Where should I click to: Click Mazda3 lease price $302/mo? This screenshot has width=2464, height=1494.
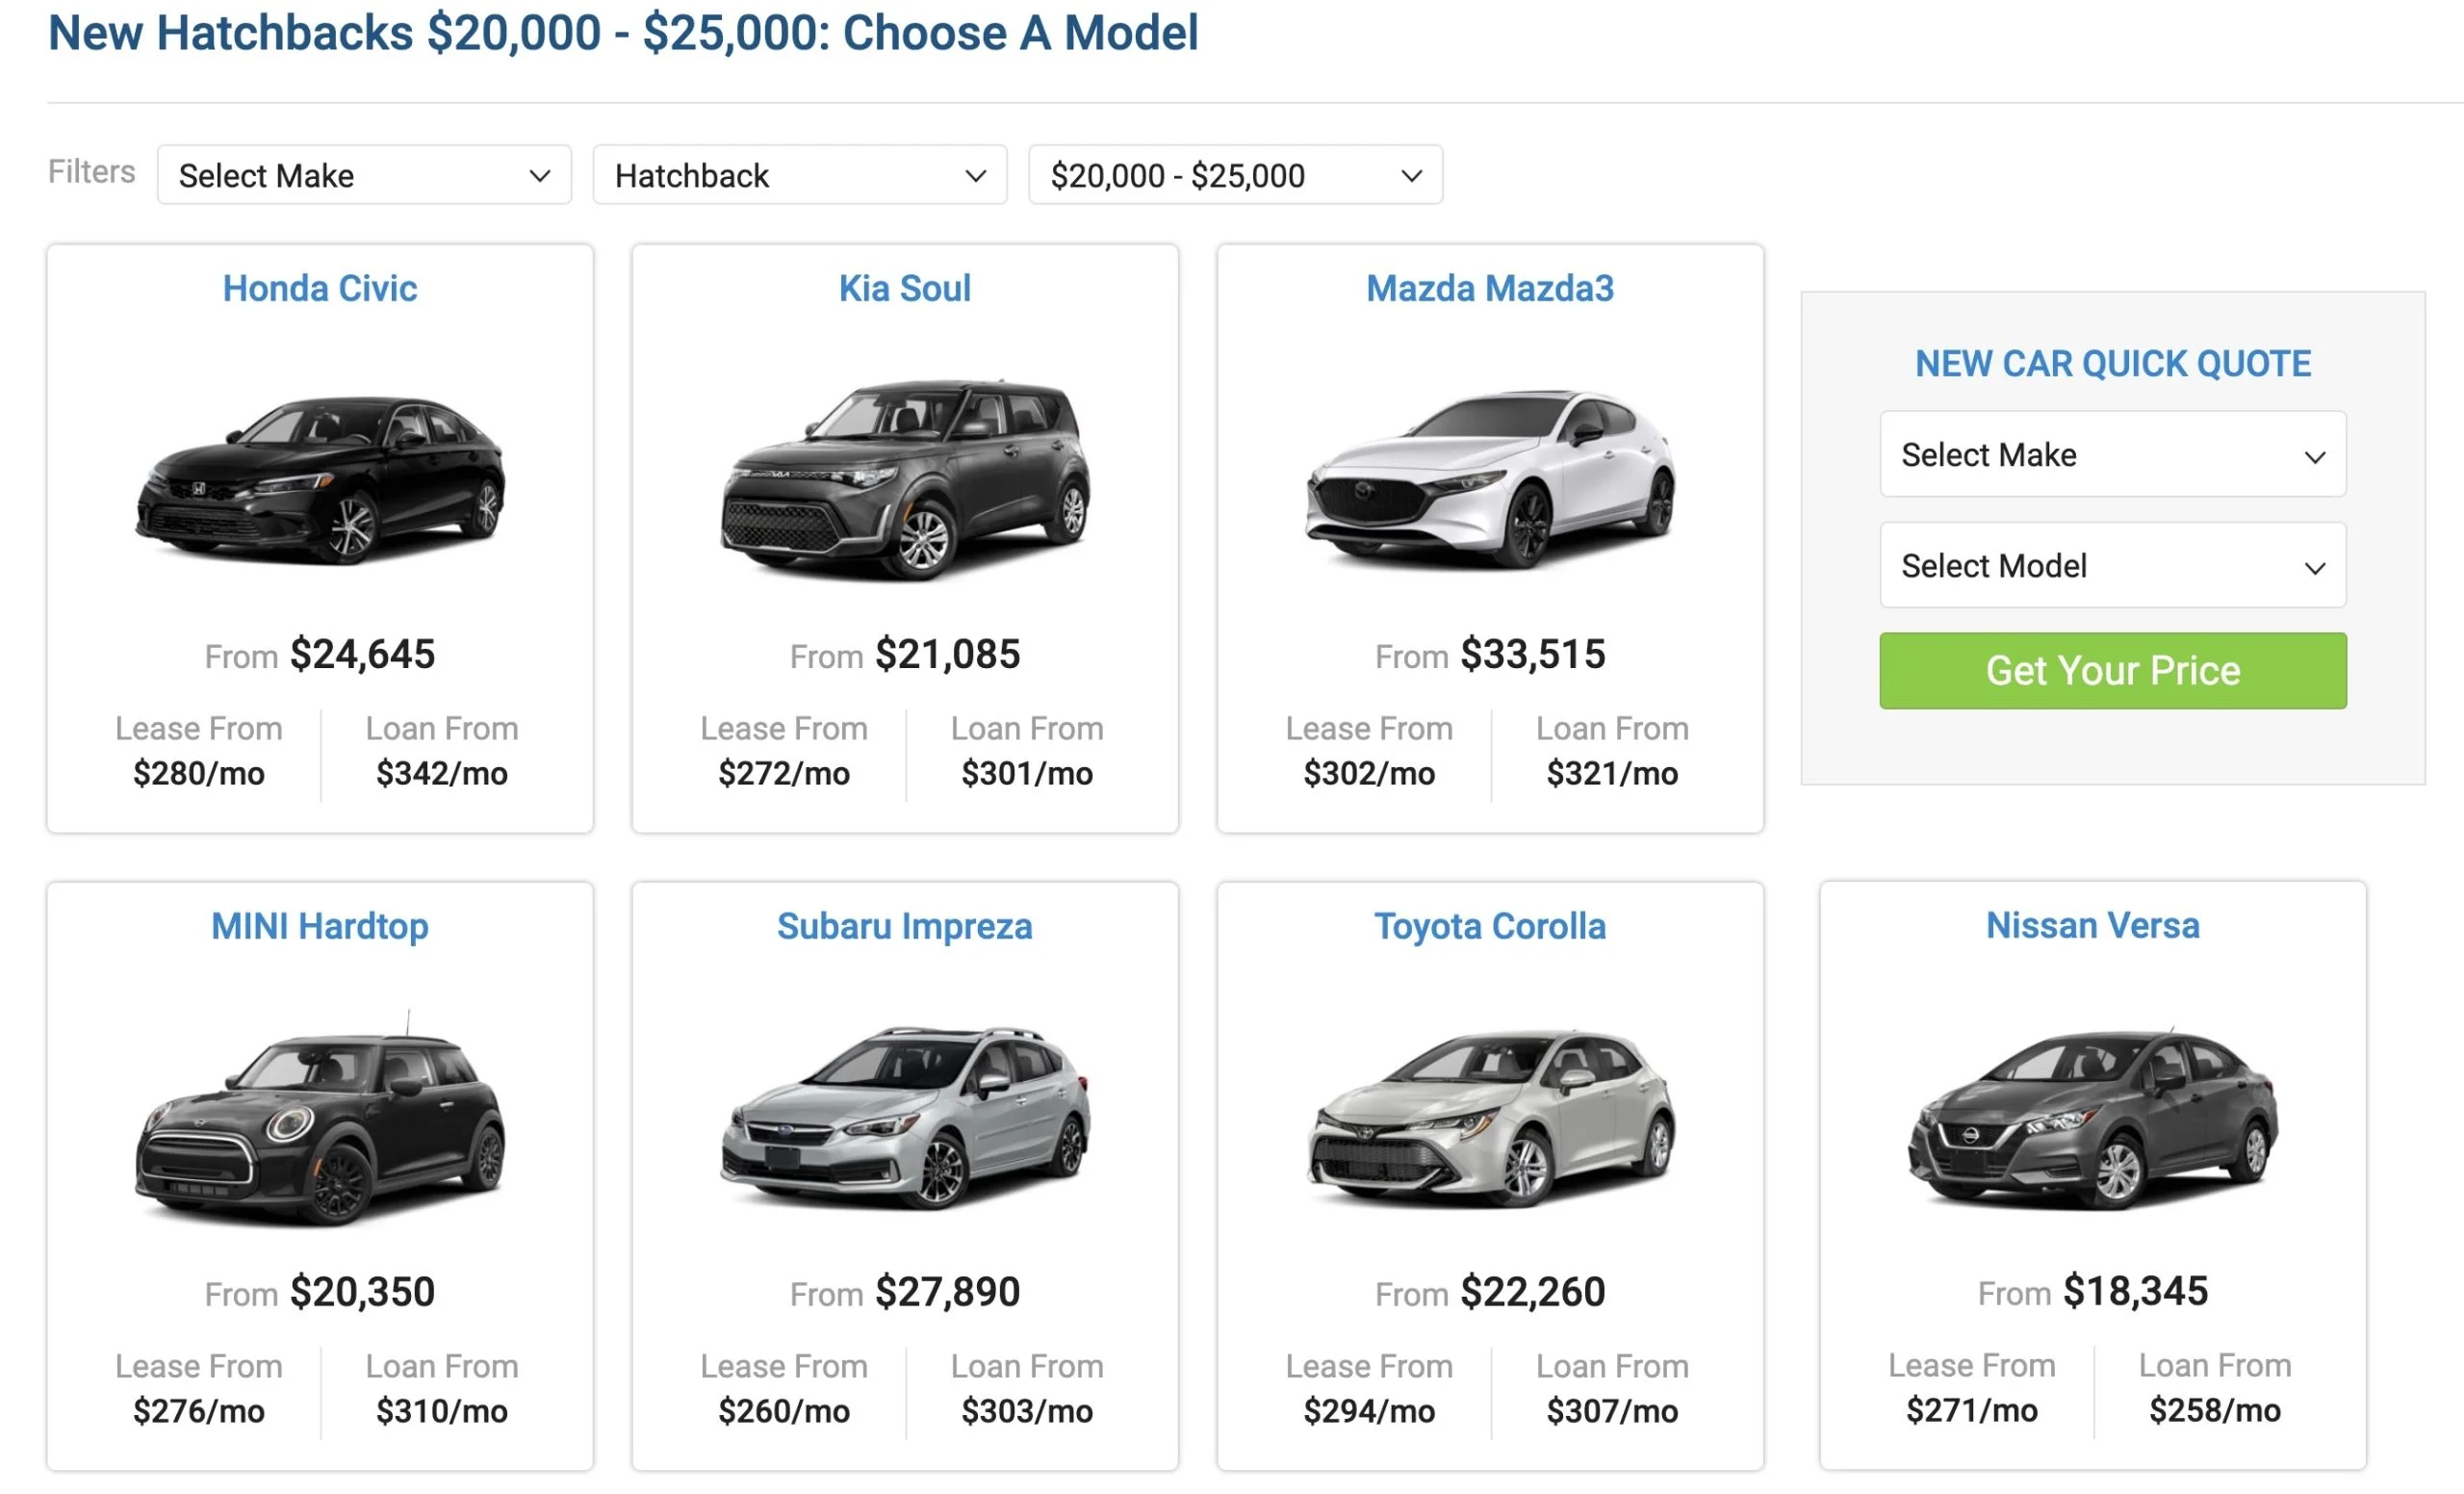(1369, 773)
